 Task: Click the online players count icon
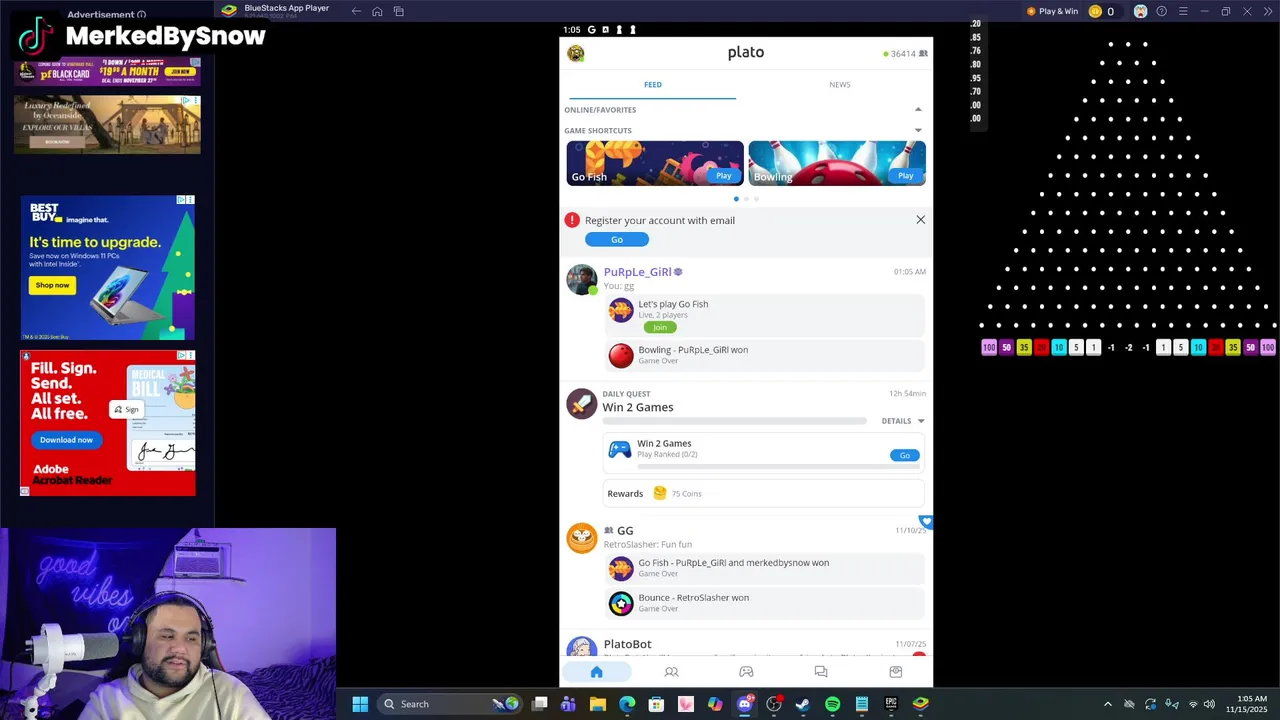coord(923,54)
